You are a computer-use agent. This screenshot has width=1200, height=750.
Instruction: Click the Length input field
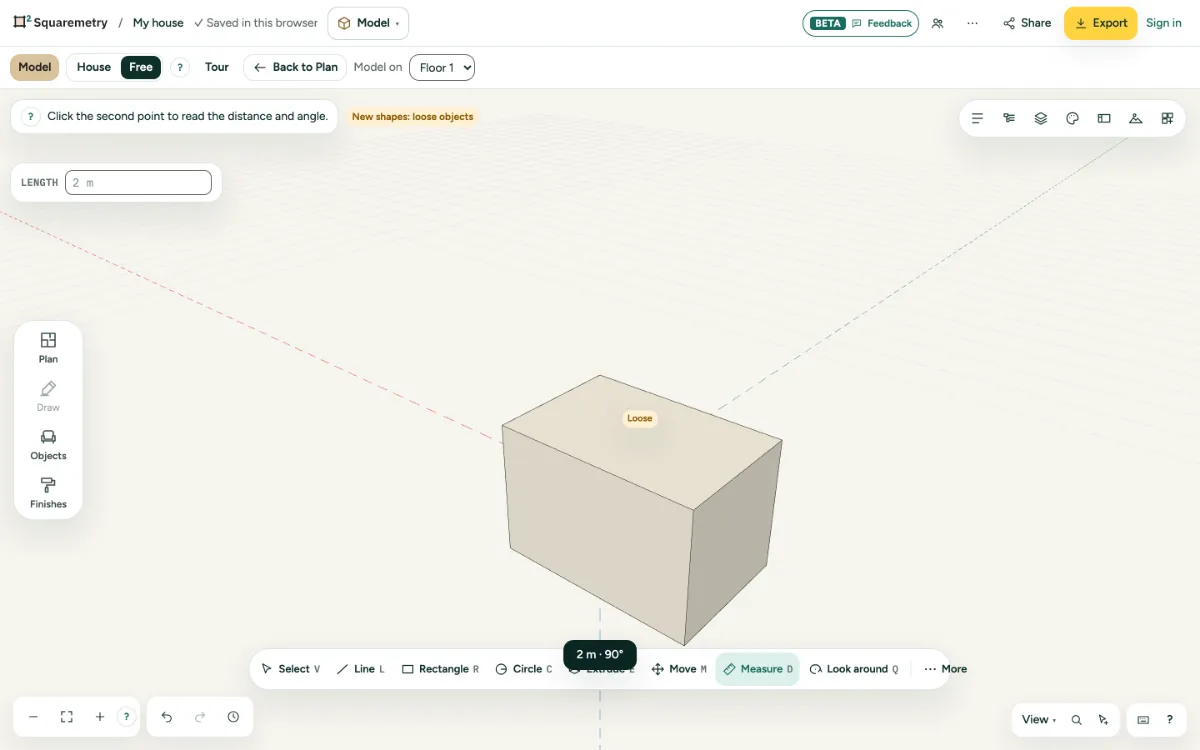tap(138, 183)
